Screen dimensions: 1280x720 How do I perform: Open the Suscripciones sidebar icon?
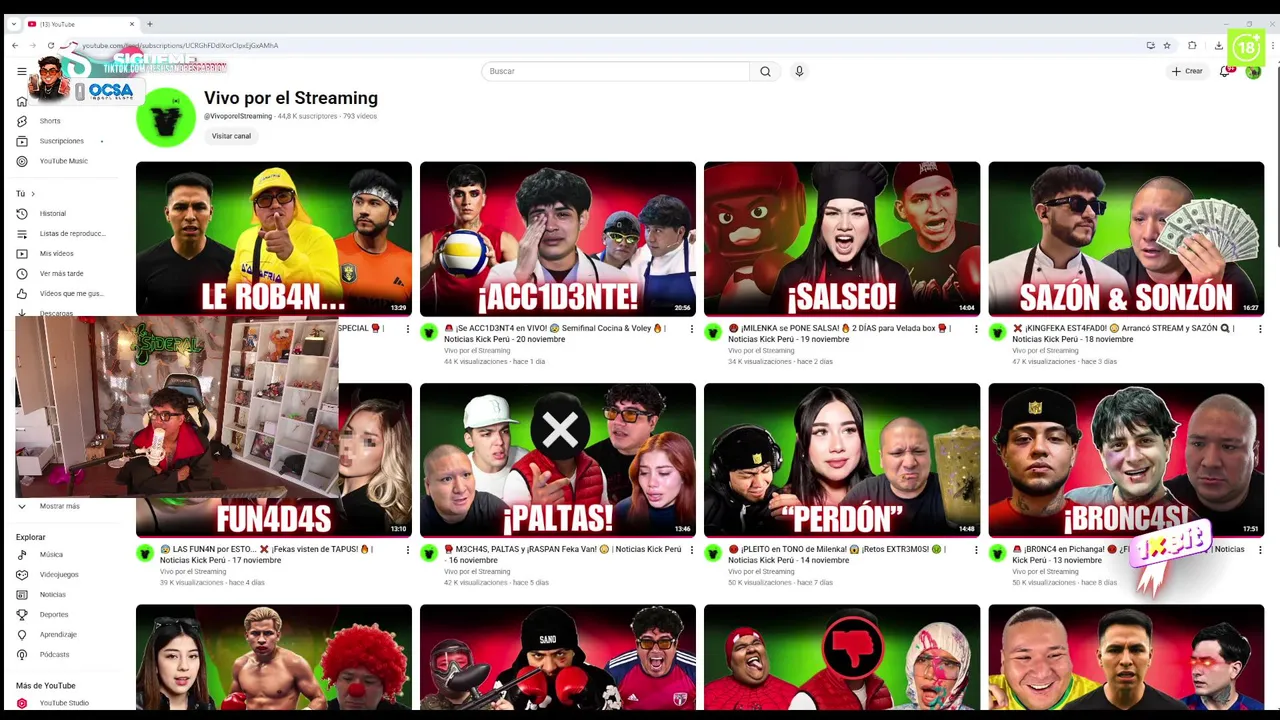21,141
